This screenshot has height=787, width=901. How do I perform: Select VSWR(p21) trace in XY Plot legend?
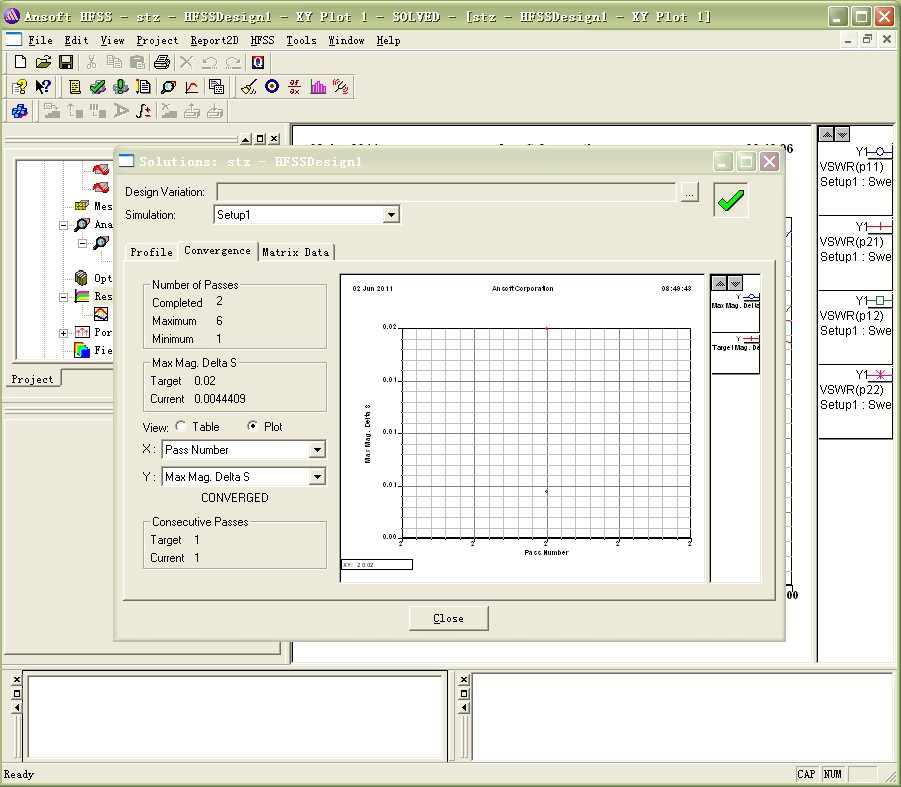[856, 253]
